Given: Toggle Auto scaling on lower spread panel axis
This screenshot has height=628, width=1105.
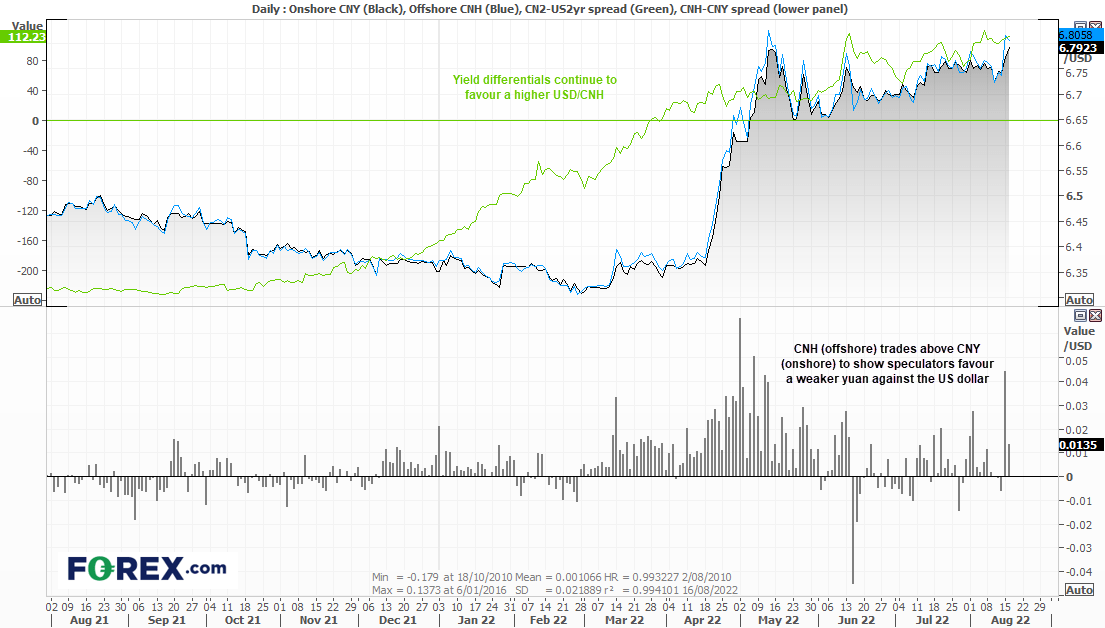Looking at the screenshot, I should click(1079, 590).
